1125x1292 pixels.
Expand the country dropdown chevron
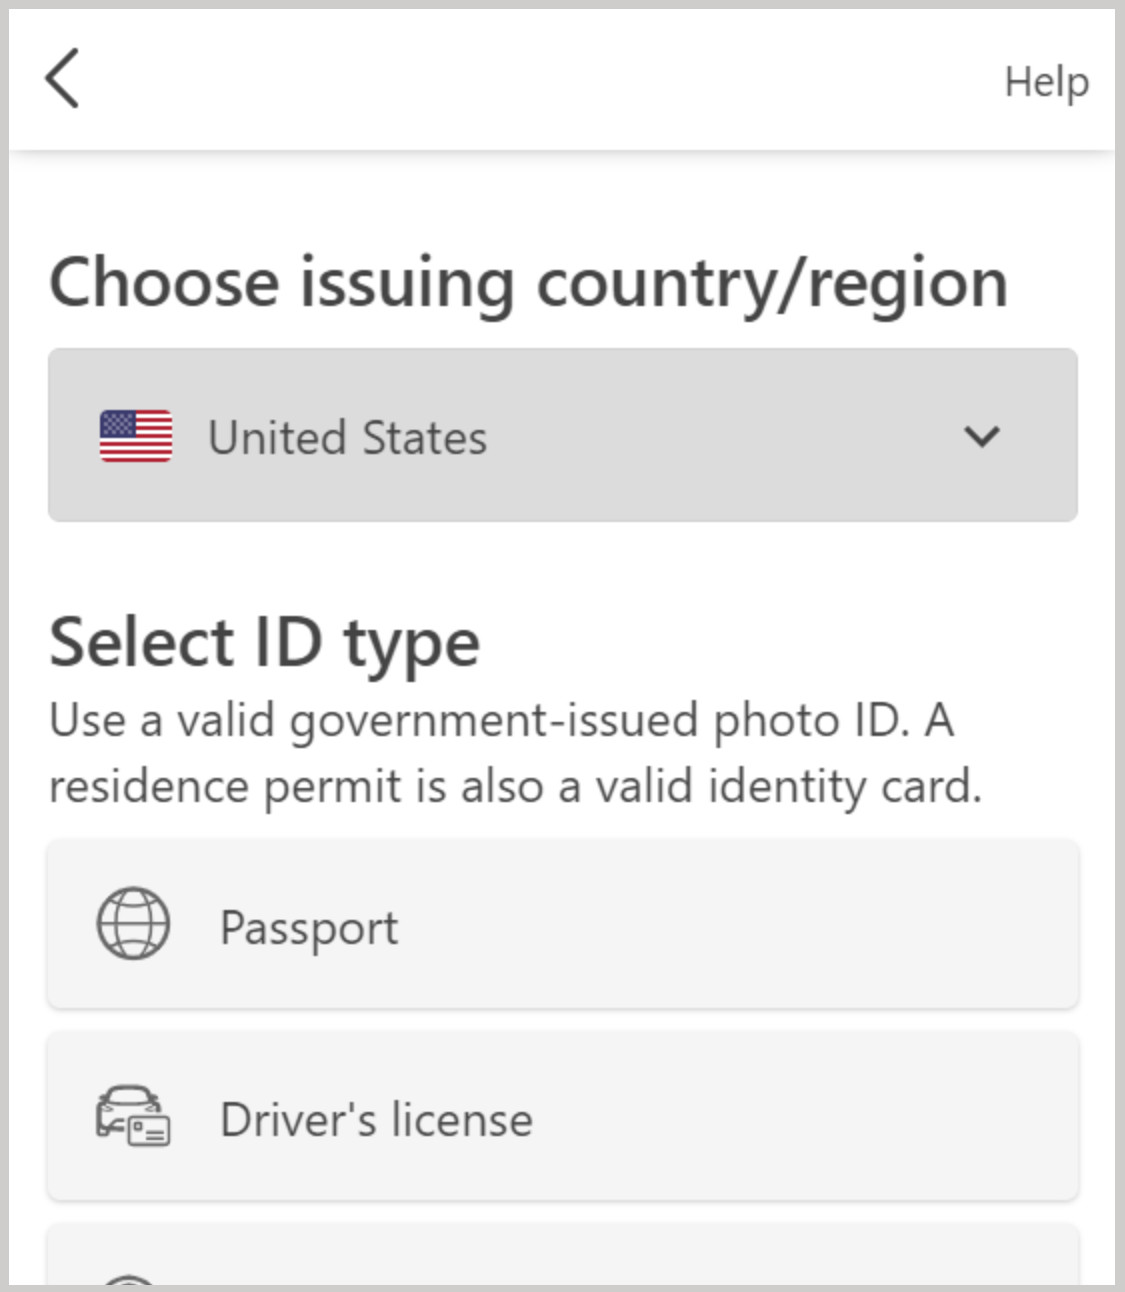click(x=981, y=436)
